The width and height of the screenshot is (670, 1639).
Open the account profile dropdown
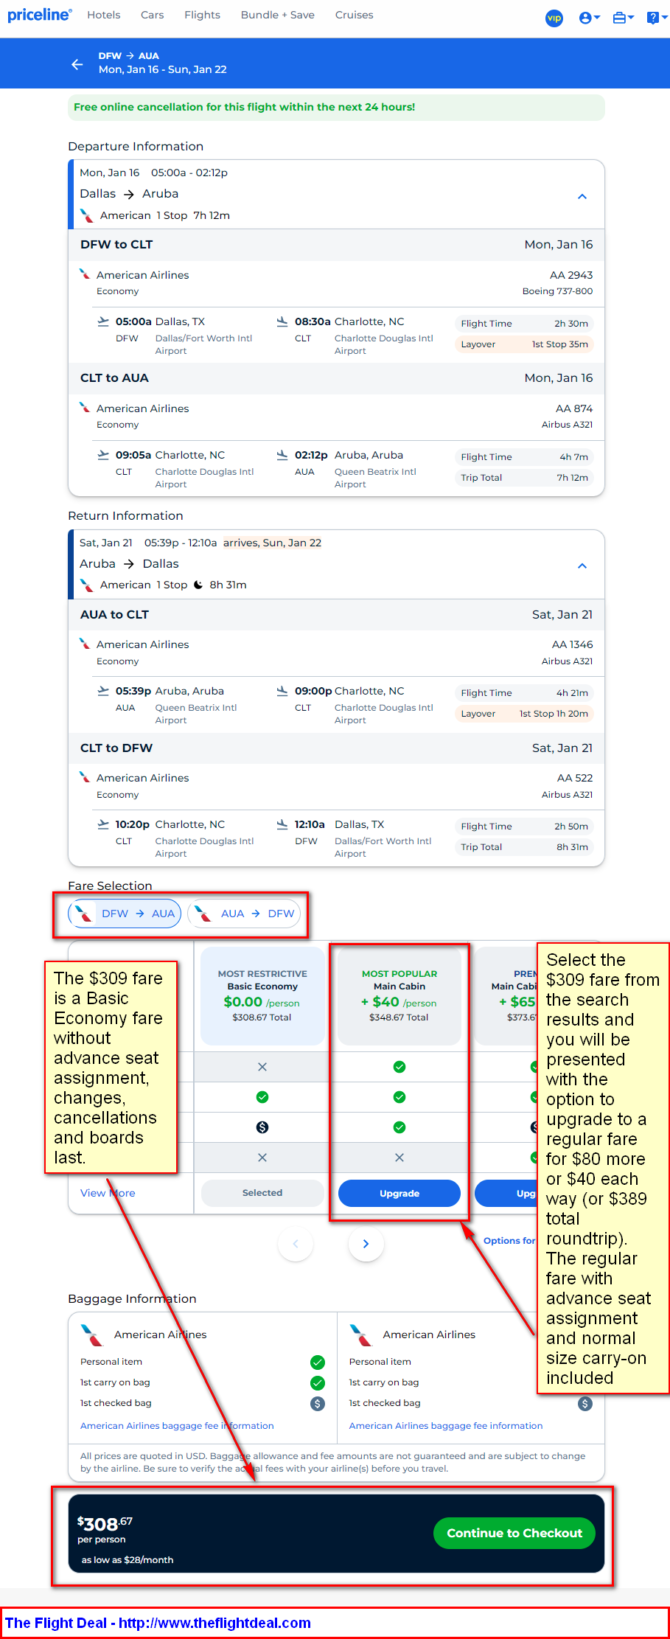click(x=590, y=17)
